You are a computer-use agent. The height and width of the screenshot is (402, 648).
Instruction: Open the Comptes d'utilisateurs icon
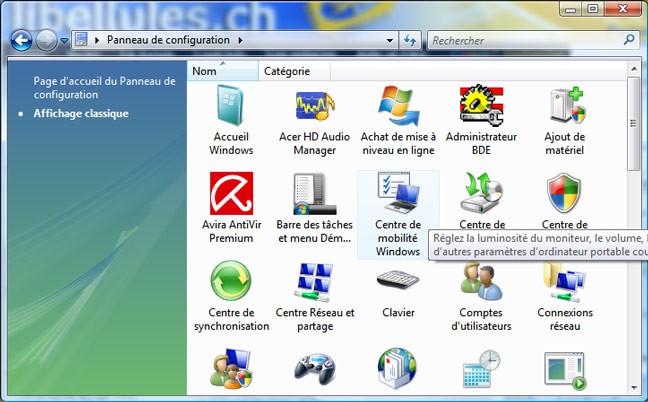[481, 282]
